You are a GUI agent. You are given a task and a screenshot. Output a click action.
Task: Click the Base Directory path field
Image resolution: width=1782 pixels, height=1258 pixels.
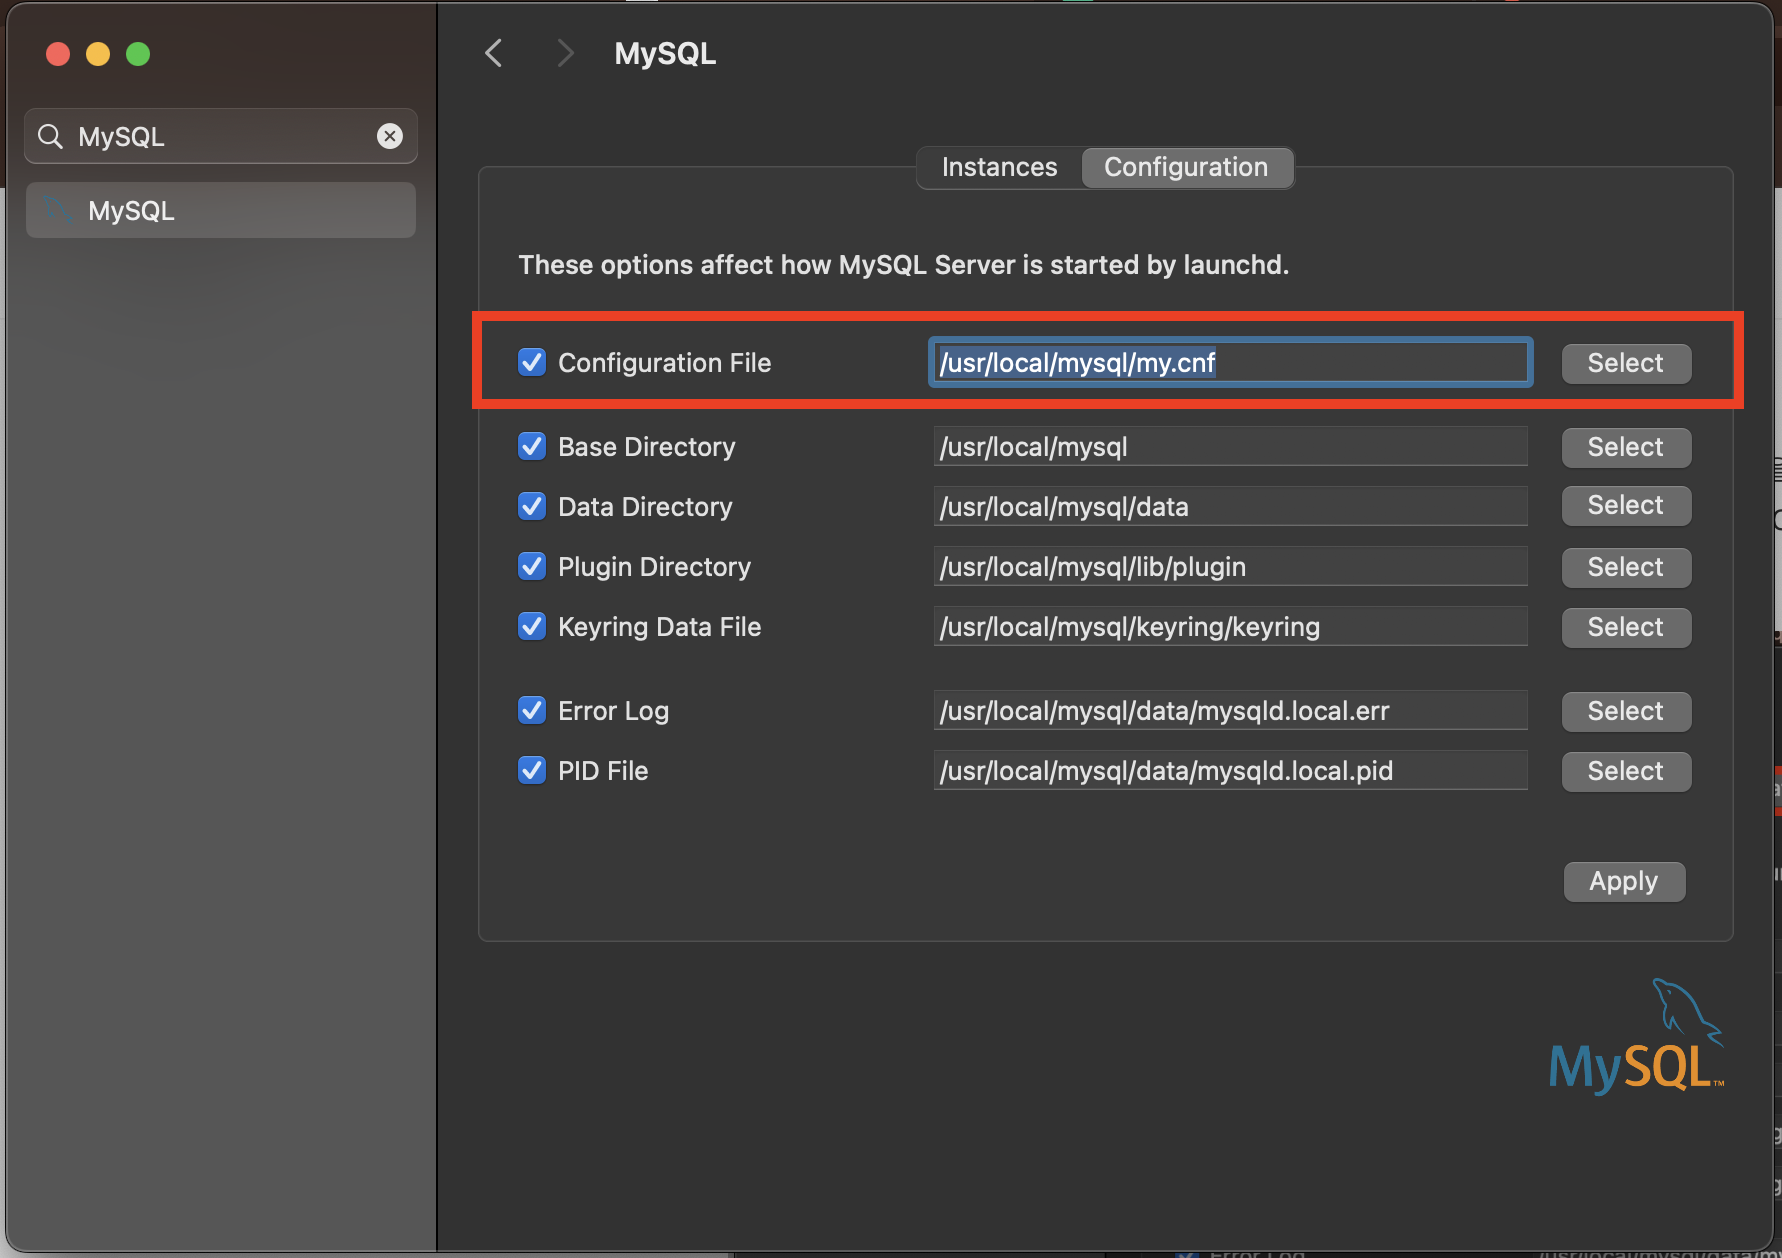tap(1230, 446)
